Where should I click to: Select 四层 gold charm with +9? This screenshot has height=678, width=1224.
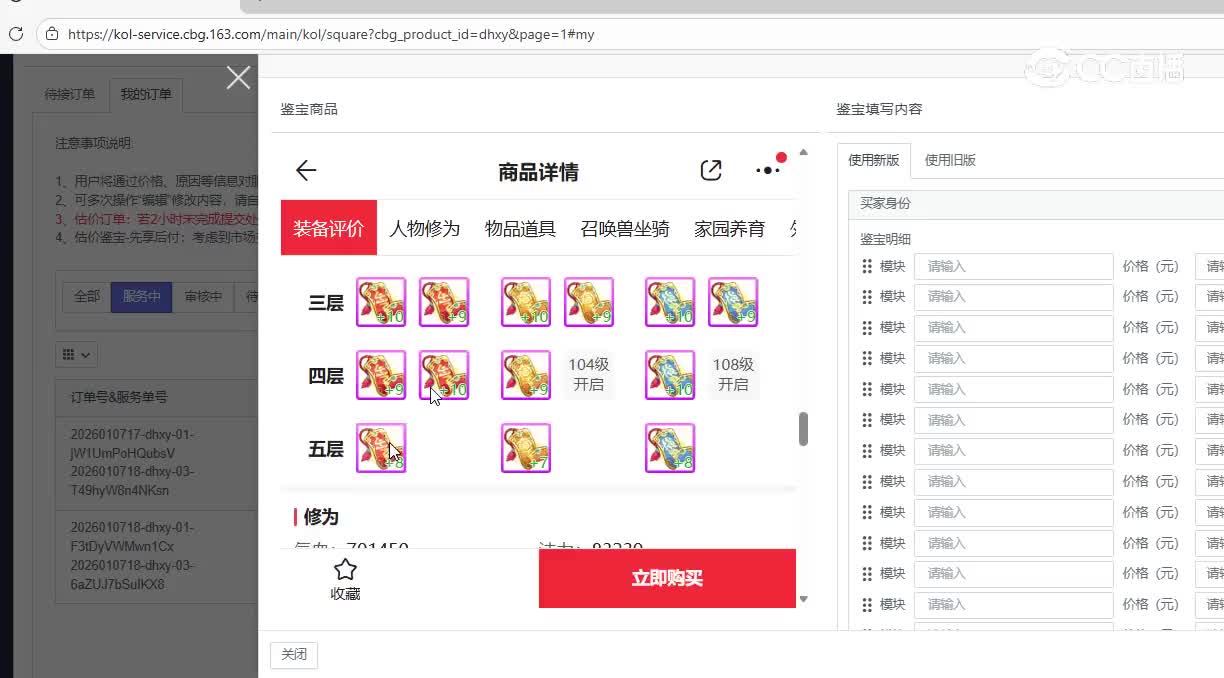pyautogui.click(x=526, y=375)
